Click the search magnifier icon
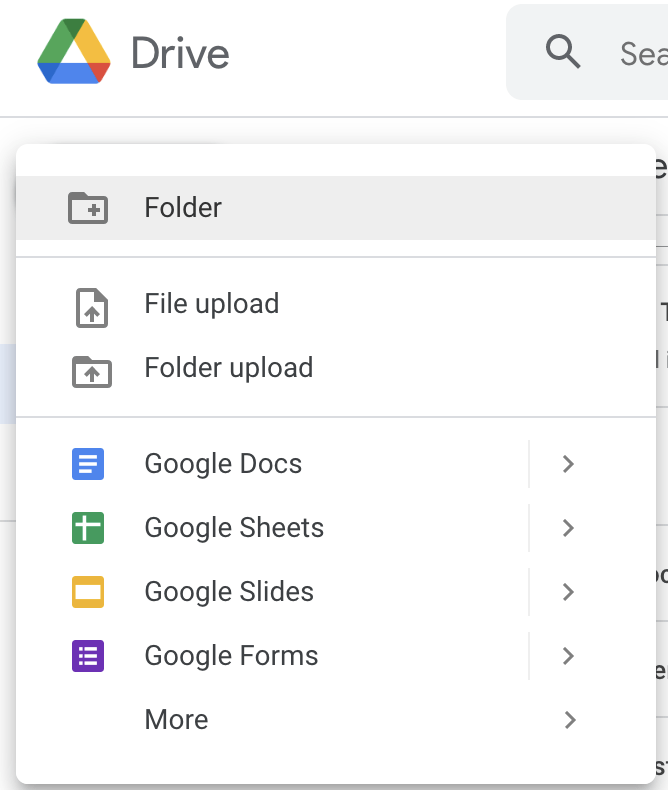The image size is (668, 790). (x=563, y=51)
